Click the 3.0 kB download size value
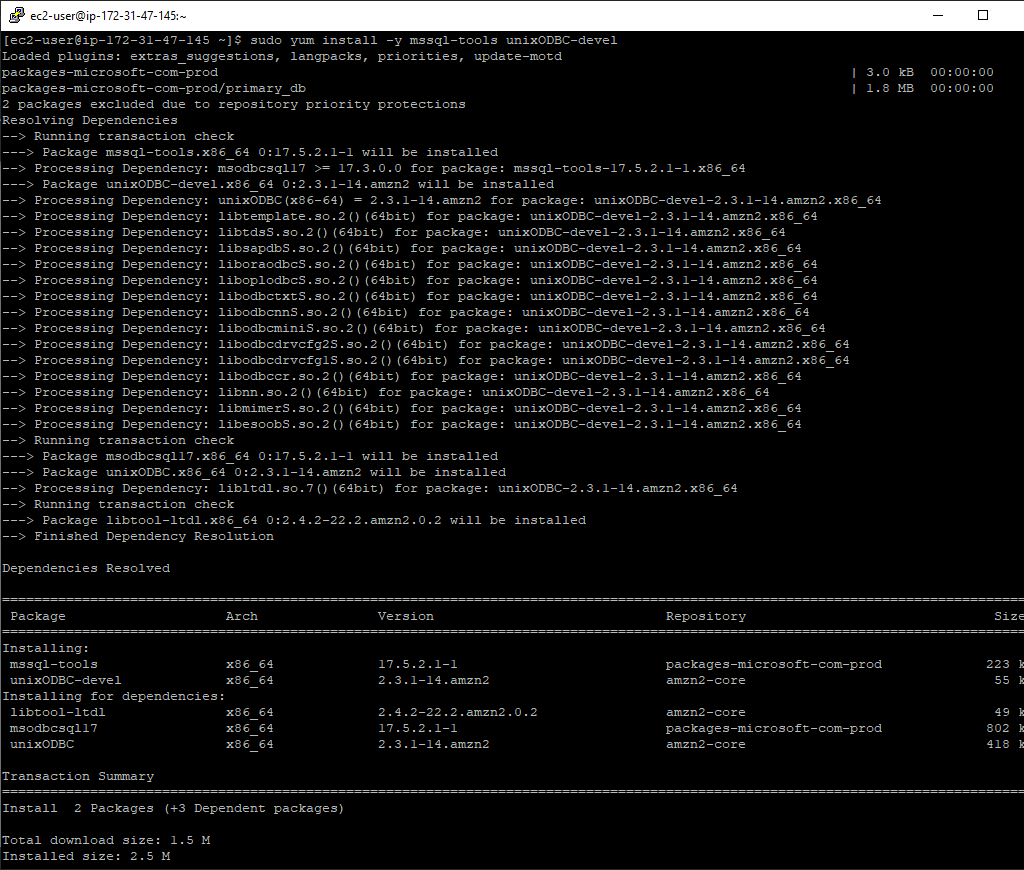Screen dimensions: 1024x870 click(x=889, y=72)
